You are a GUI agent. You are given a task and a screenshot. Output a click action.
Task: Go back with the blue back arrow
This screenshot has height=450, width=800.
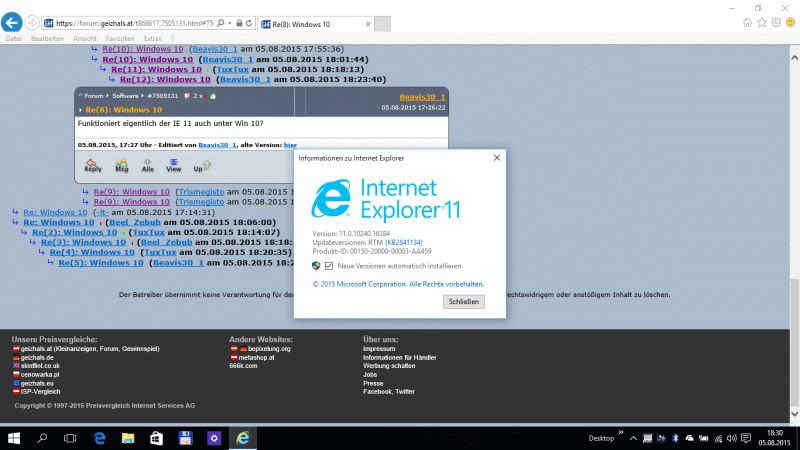[12, 22]
